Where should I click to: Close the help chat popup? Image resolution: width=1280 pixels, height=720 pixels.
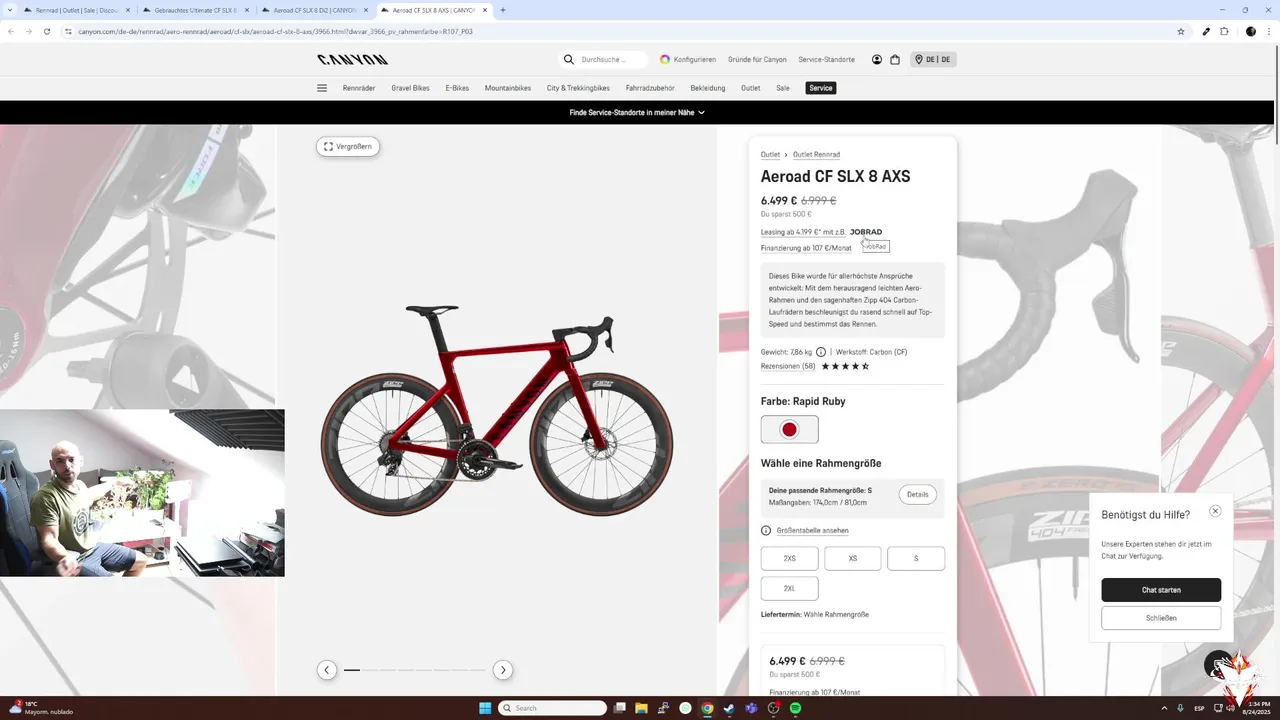[1215, 511]
